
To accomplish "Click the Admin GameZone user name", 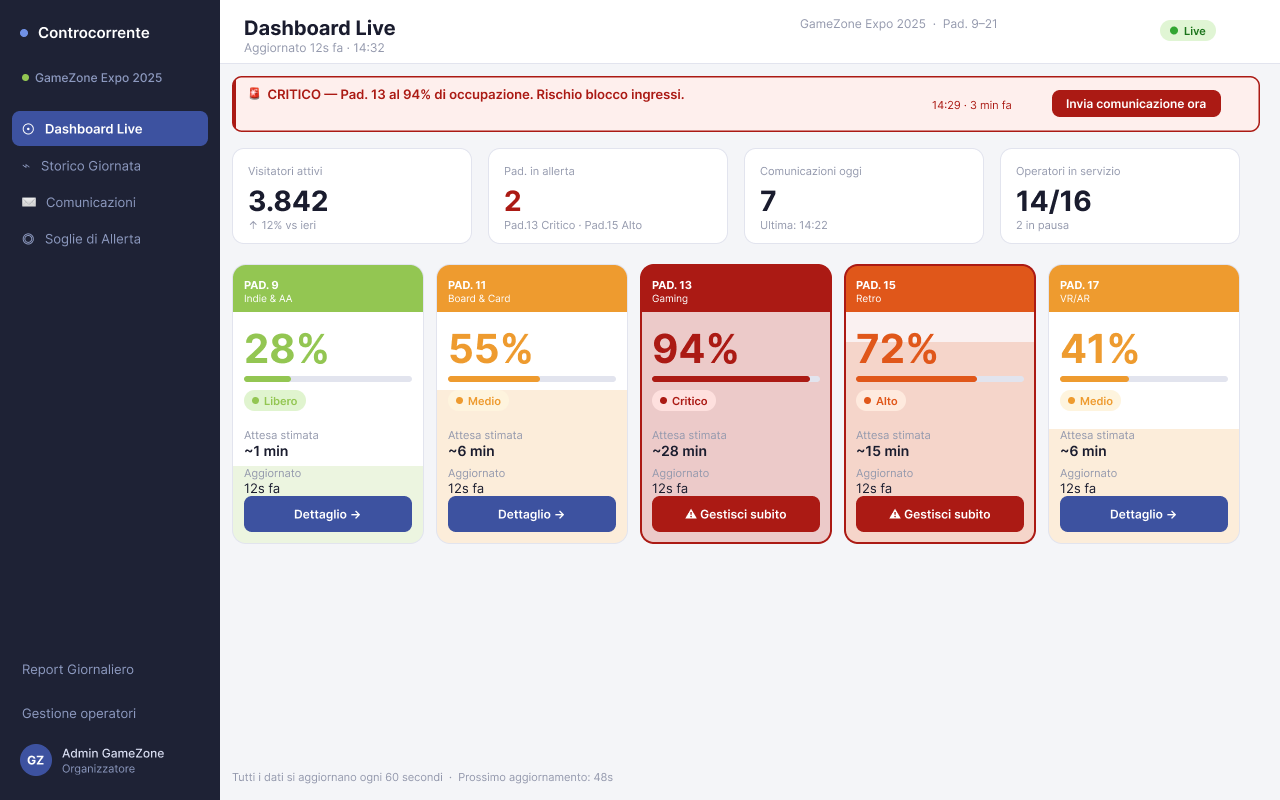I will 113,753.
